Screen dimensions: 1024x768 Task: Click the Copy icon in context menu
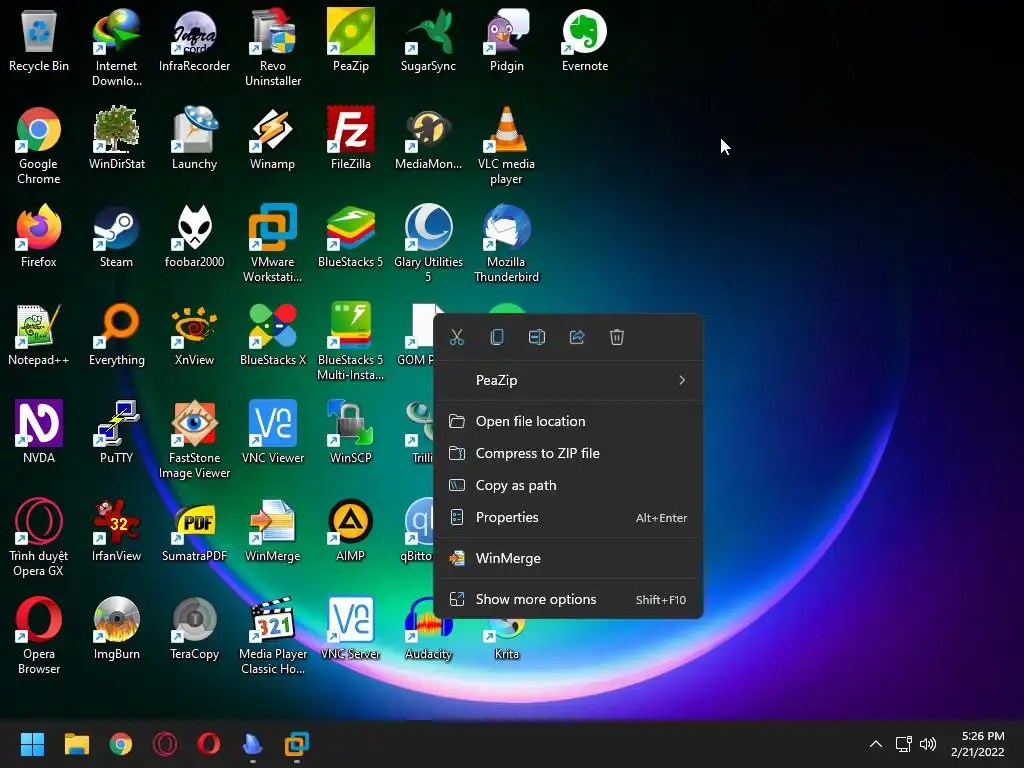click(x=496, y=337)
